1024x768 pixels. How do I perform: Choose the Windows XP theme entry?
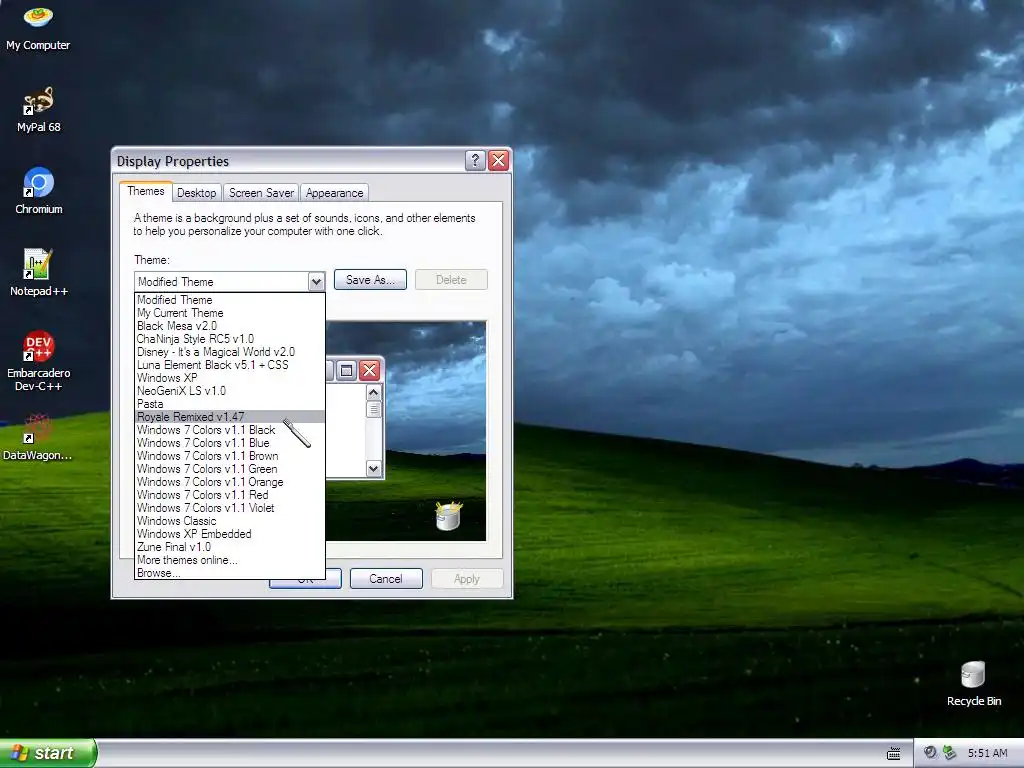tap(230, 378)
